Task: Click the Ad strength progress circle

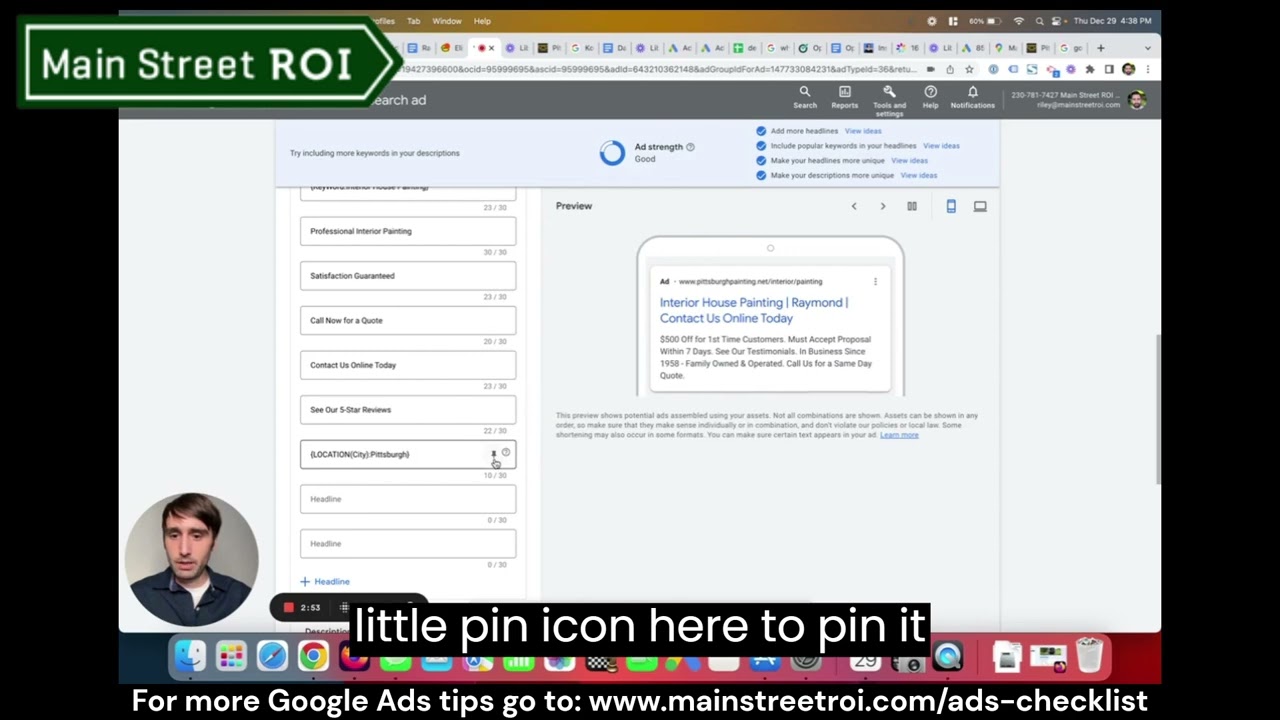Action: click(x=612, y=152)
